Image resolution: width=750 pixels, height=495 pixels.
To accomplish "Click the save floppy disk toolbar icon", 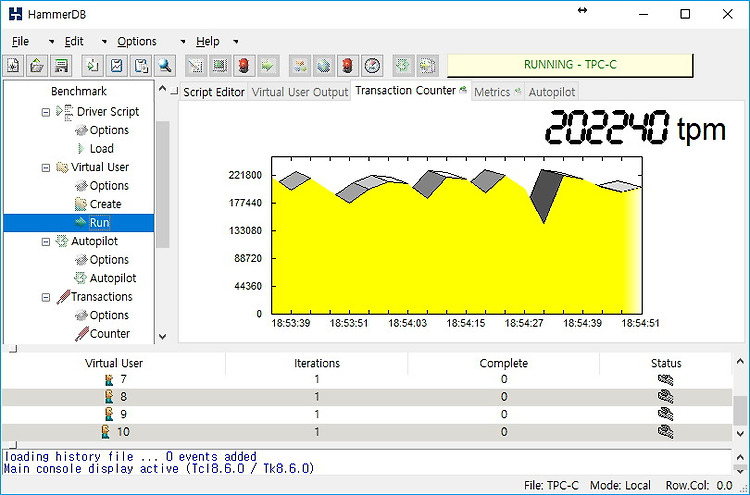I will (x=61, y=65).
